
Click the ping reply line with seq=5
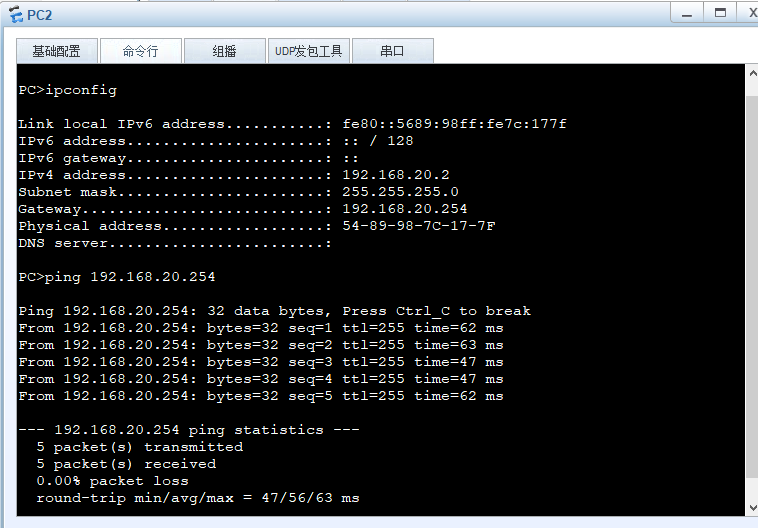coord(261,396)
